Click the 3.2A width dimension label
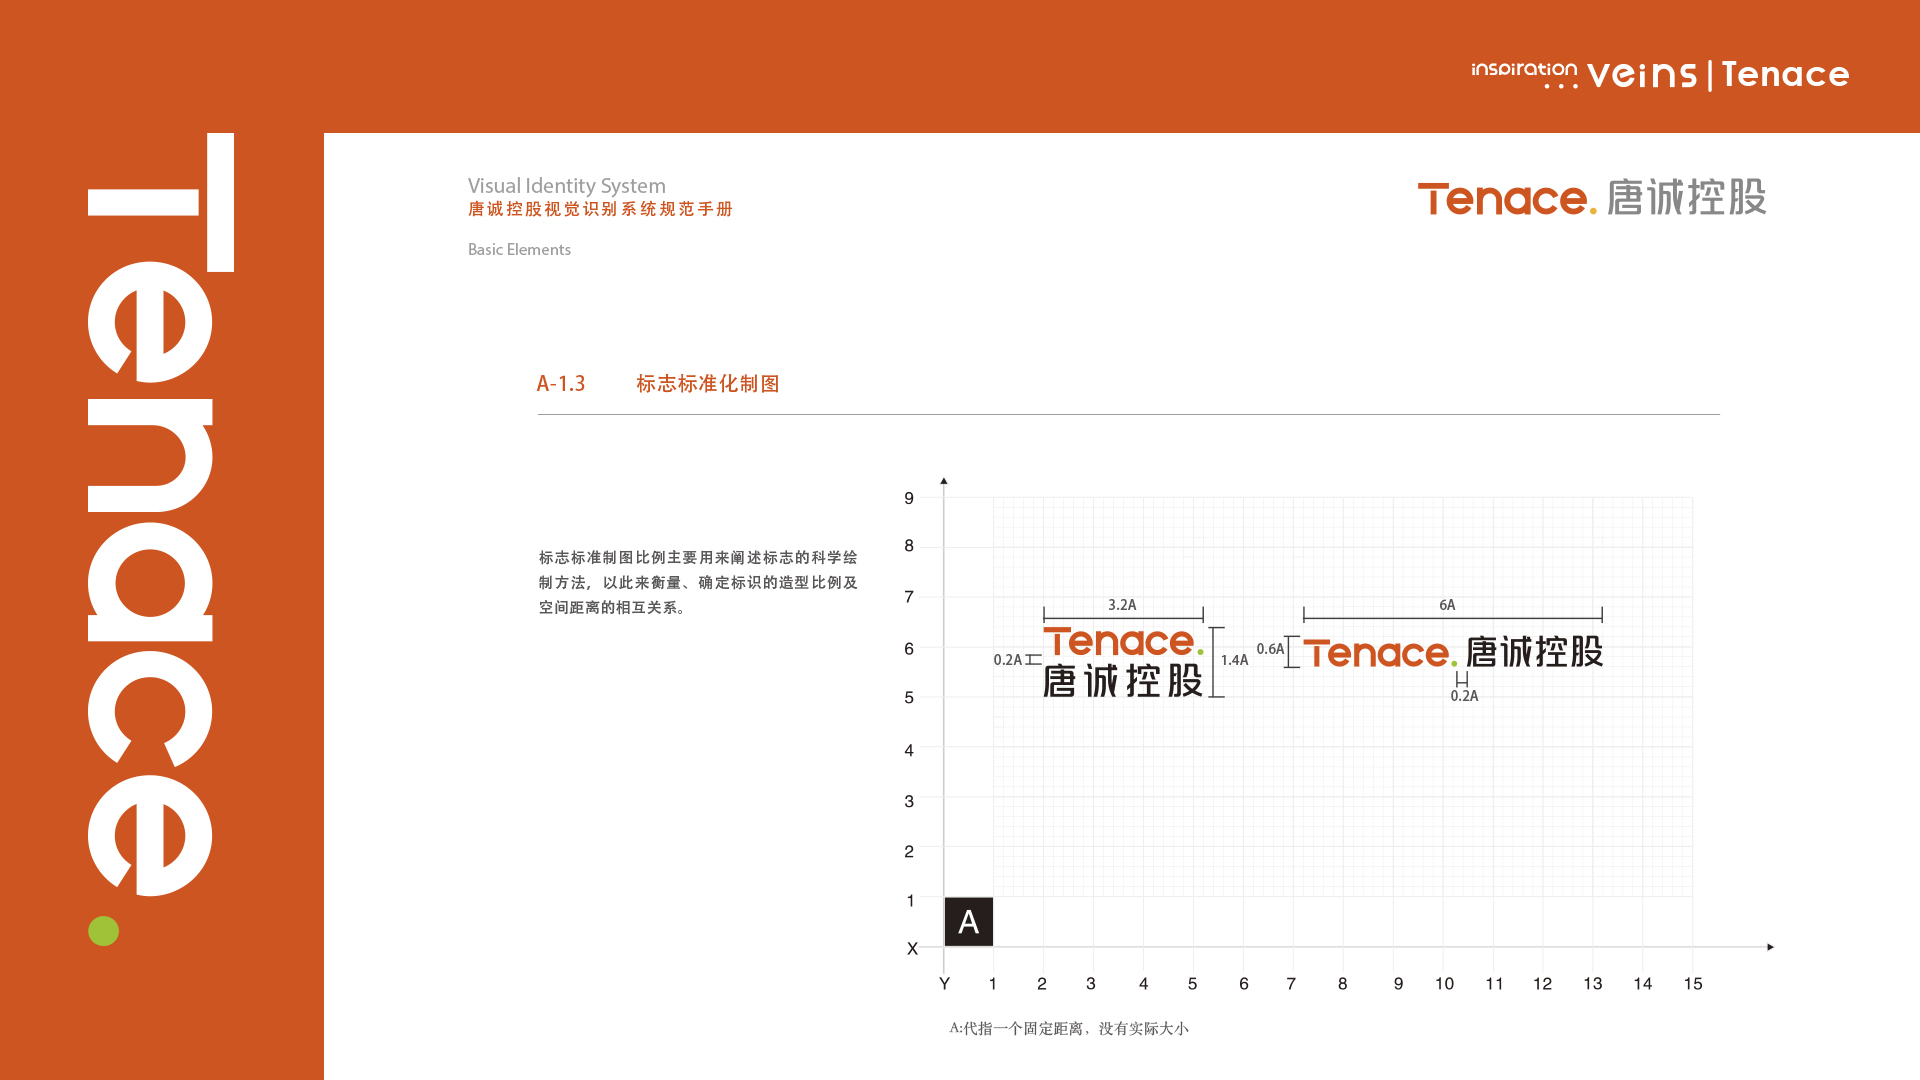1920x1080 pixels. [1122, 605]
